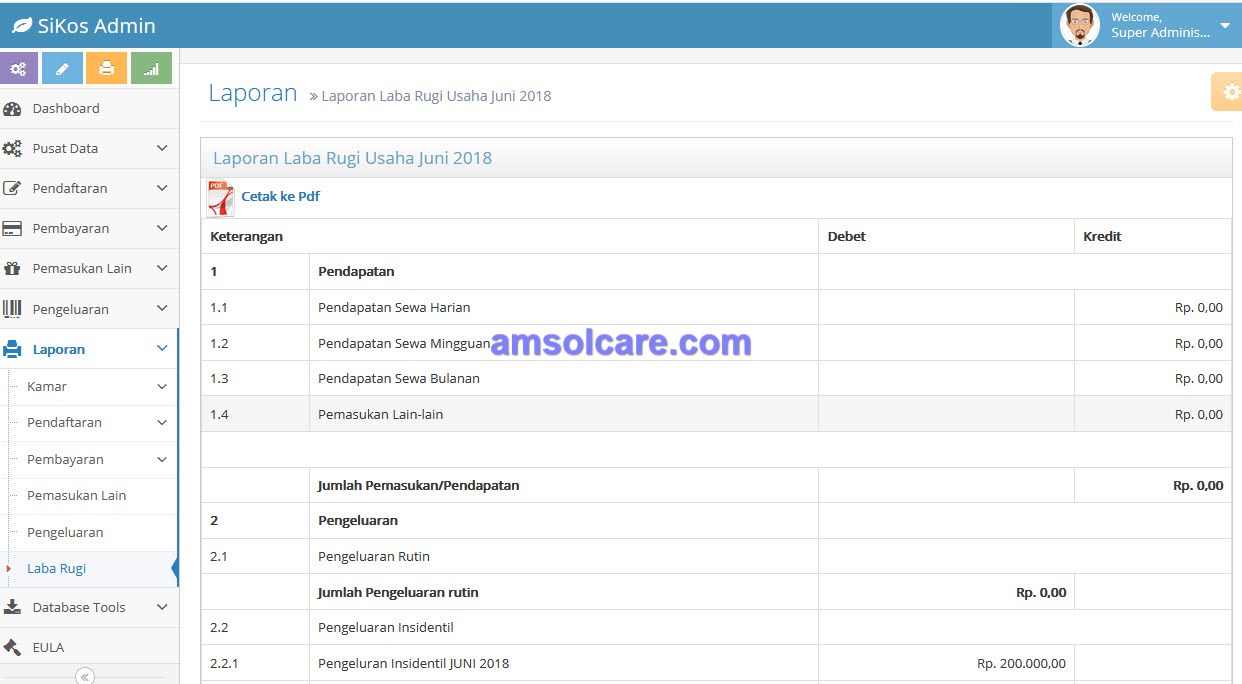Click the Laporan printer icon
This screenshot has height=684, width=1242.
click(12, 350)
